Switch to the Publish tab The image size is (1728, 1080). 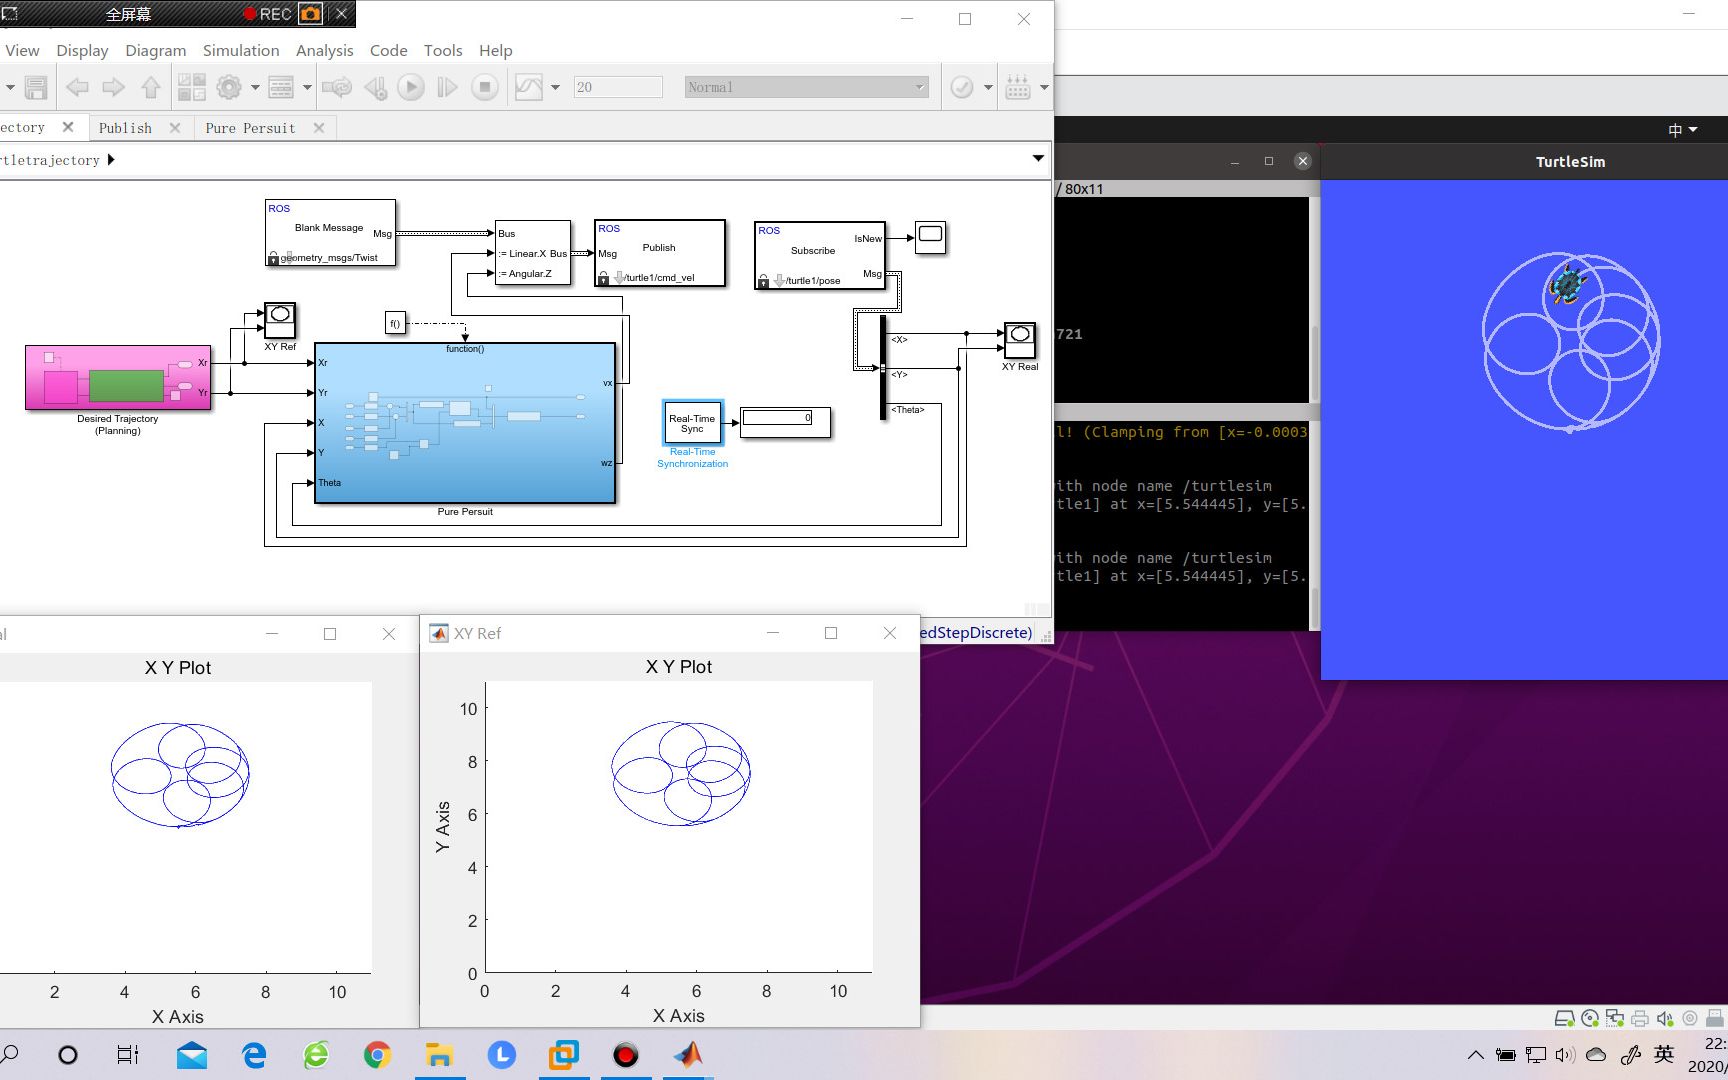point(125,128)
